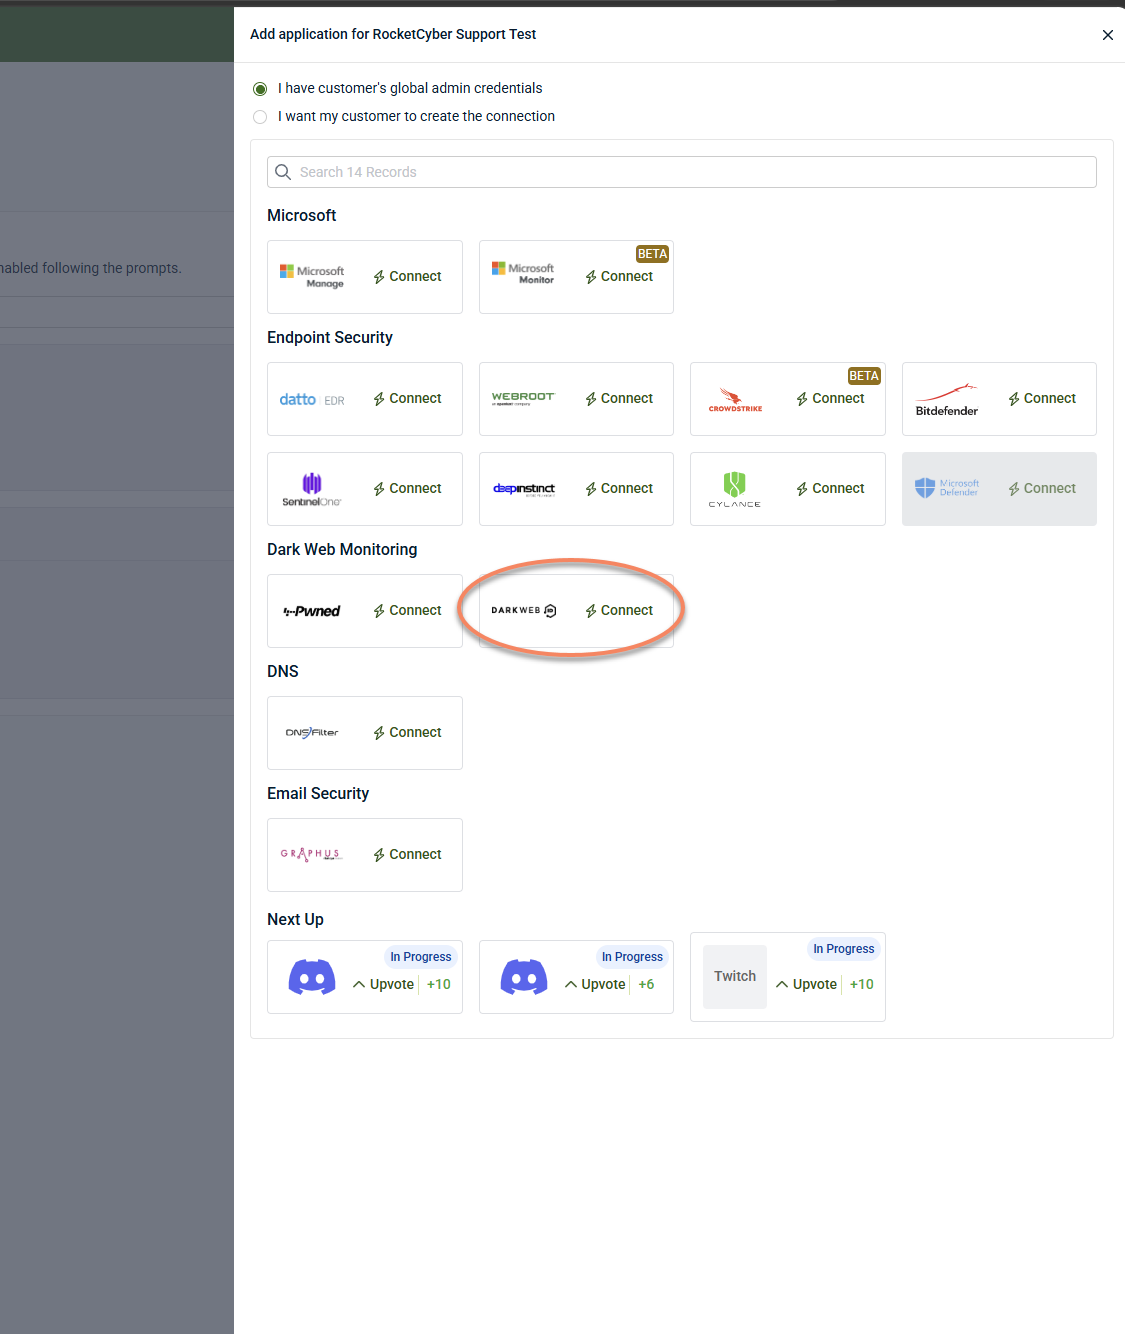The height and width of the screenshot is (1334, 1125).
Task: Connect the Pwned dark web monitor
Action: coord(407,610)
